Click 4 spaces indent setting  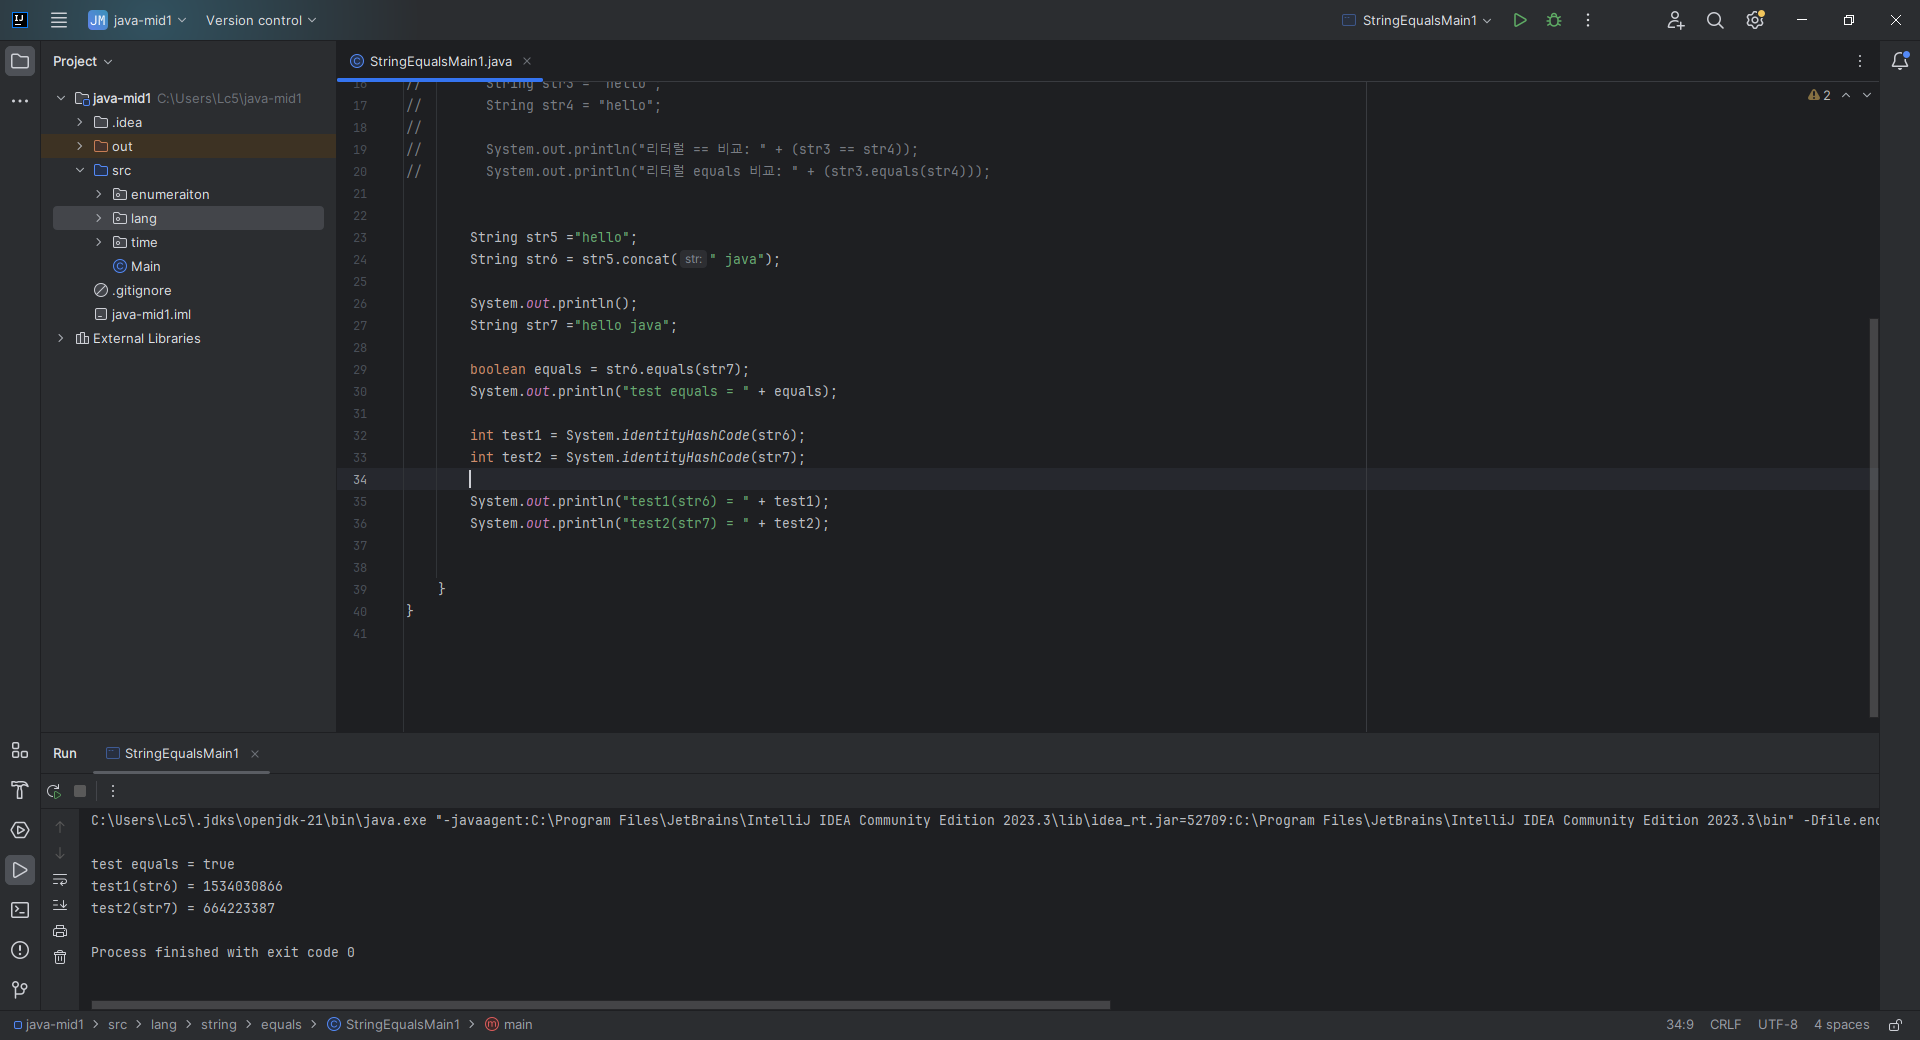pos(1842,1025)
